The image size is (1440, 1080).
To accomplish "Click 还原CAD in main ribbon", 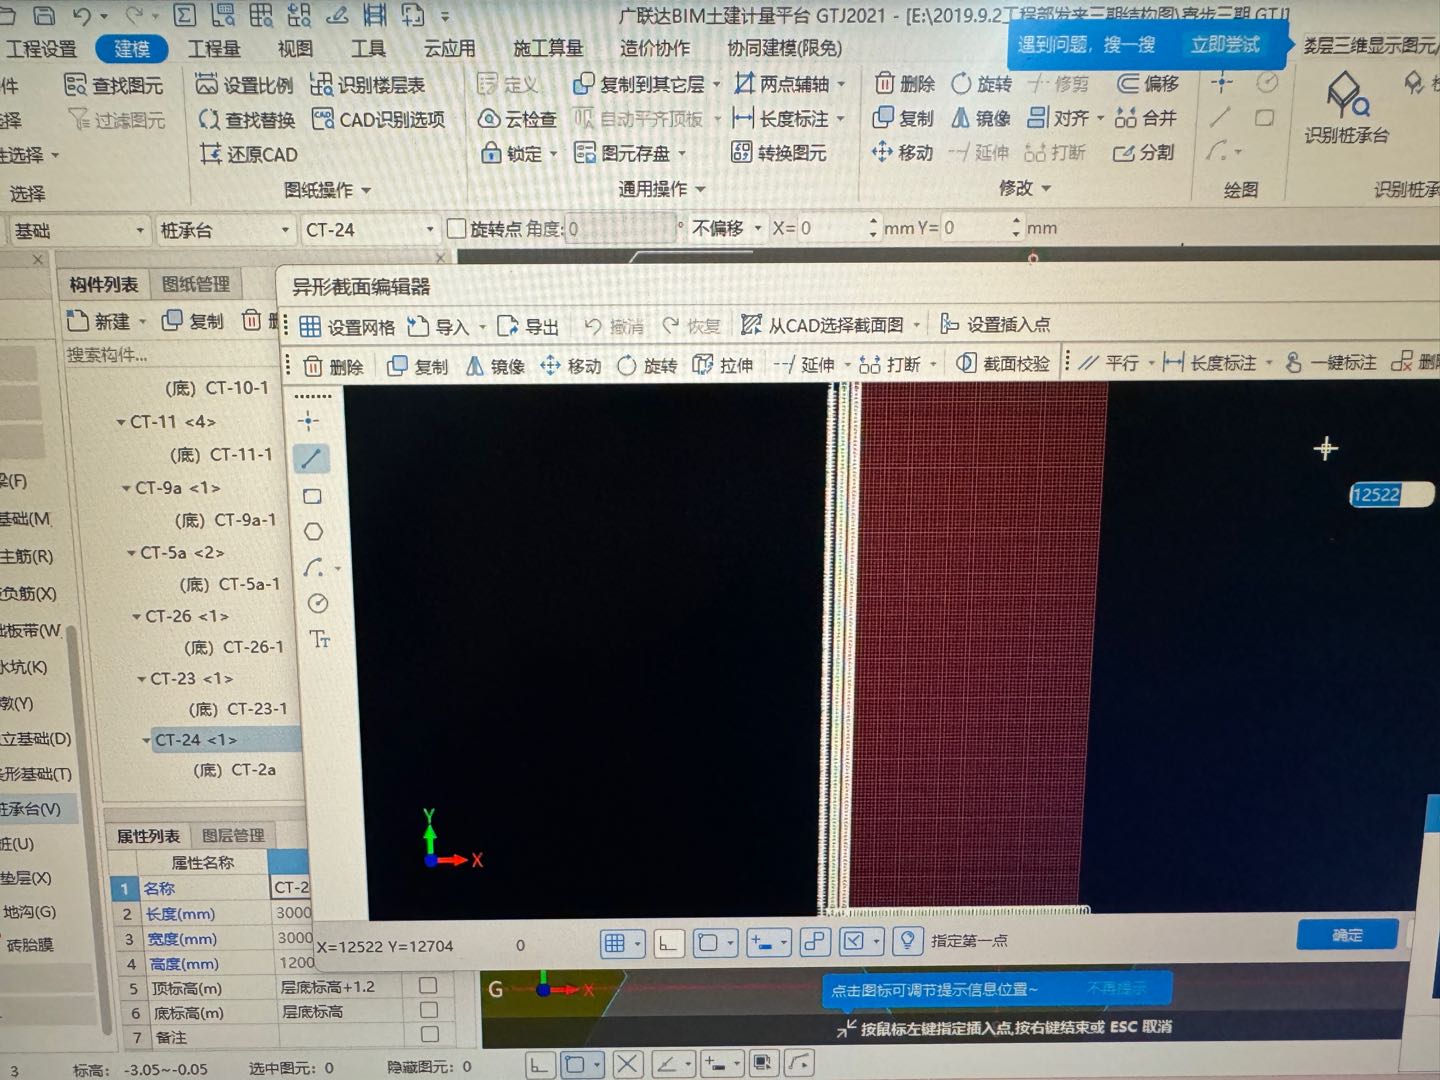I will (249, 154).
